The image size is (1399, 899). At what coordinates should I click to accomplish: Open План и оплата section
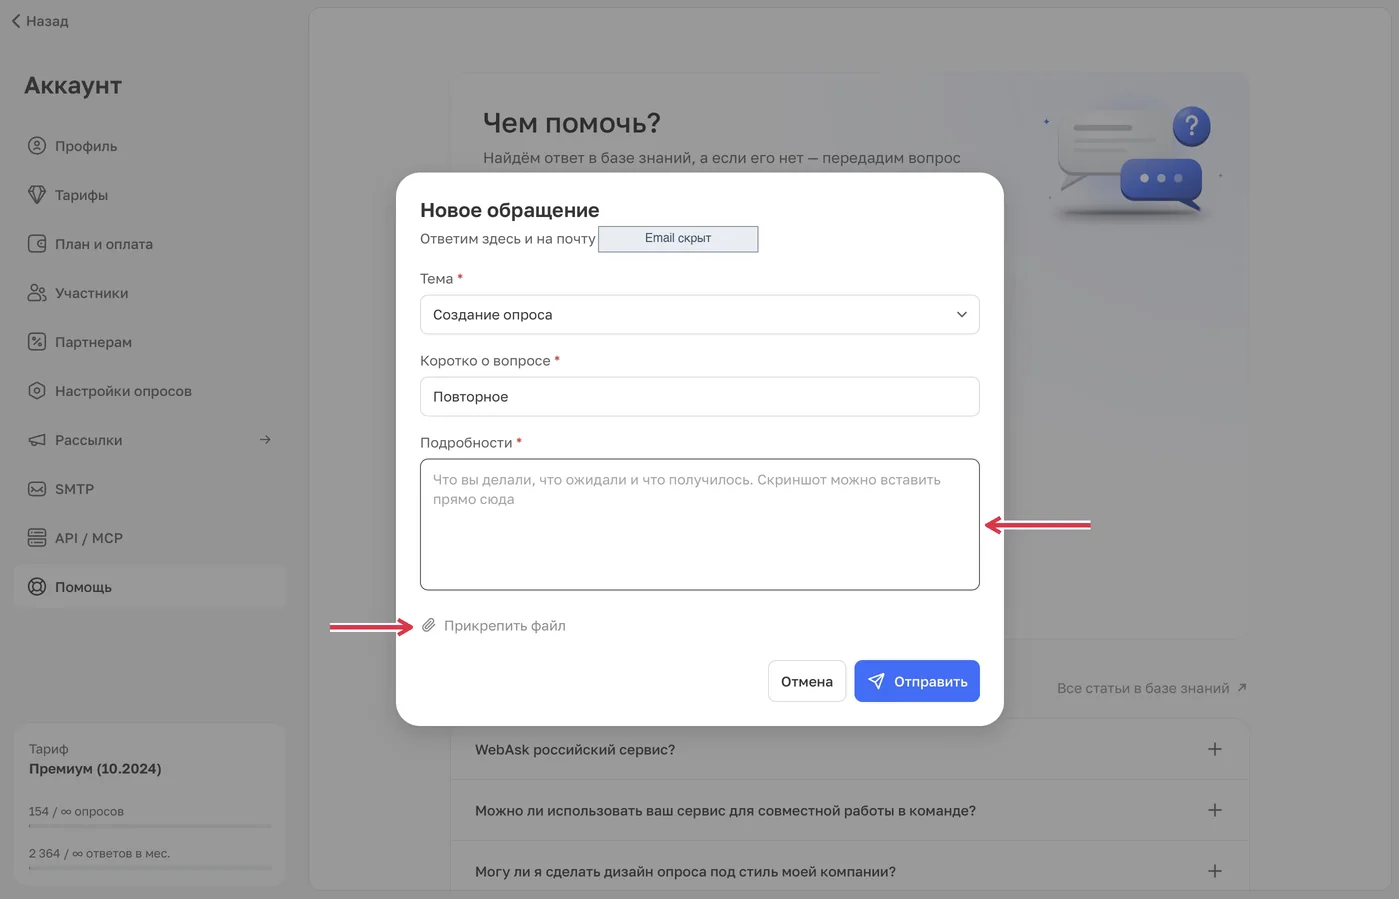click(x=150, y=244)
